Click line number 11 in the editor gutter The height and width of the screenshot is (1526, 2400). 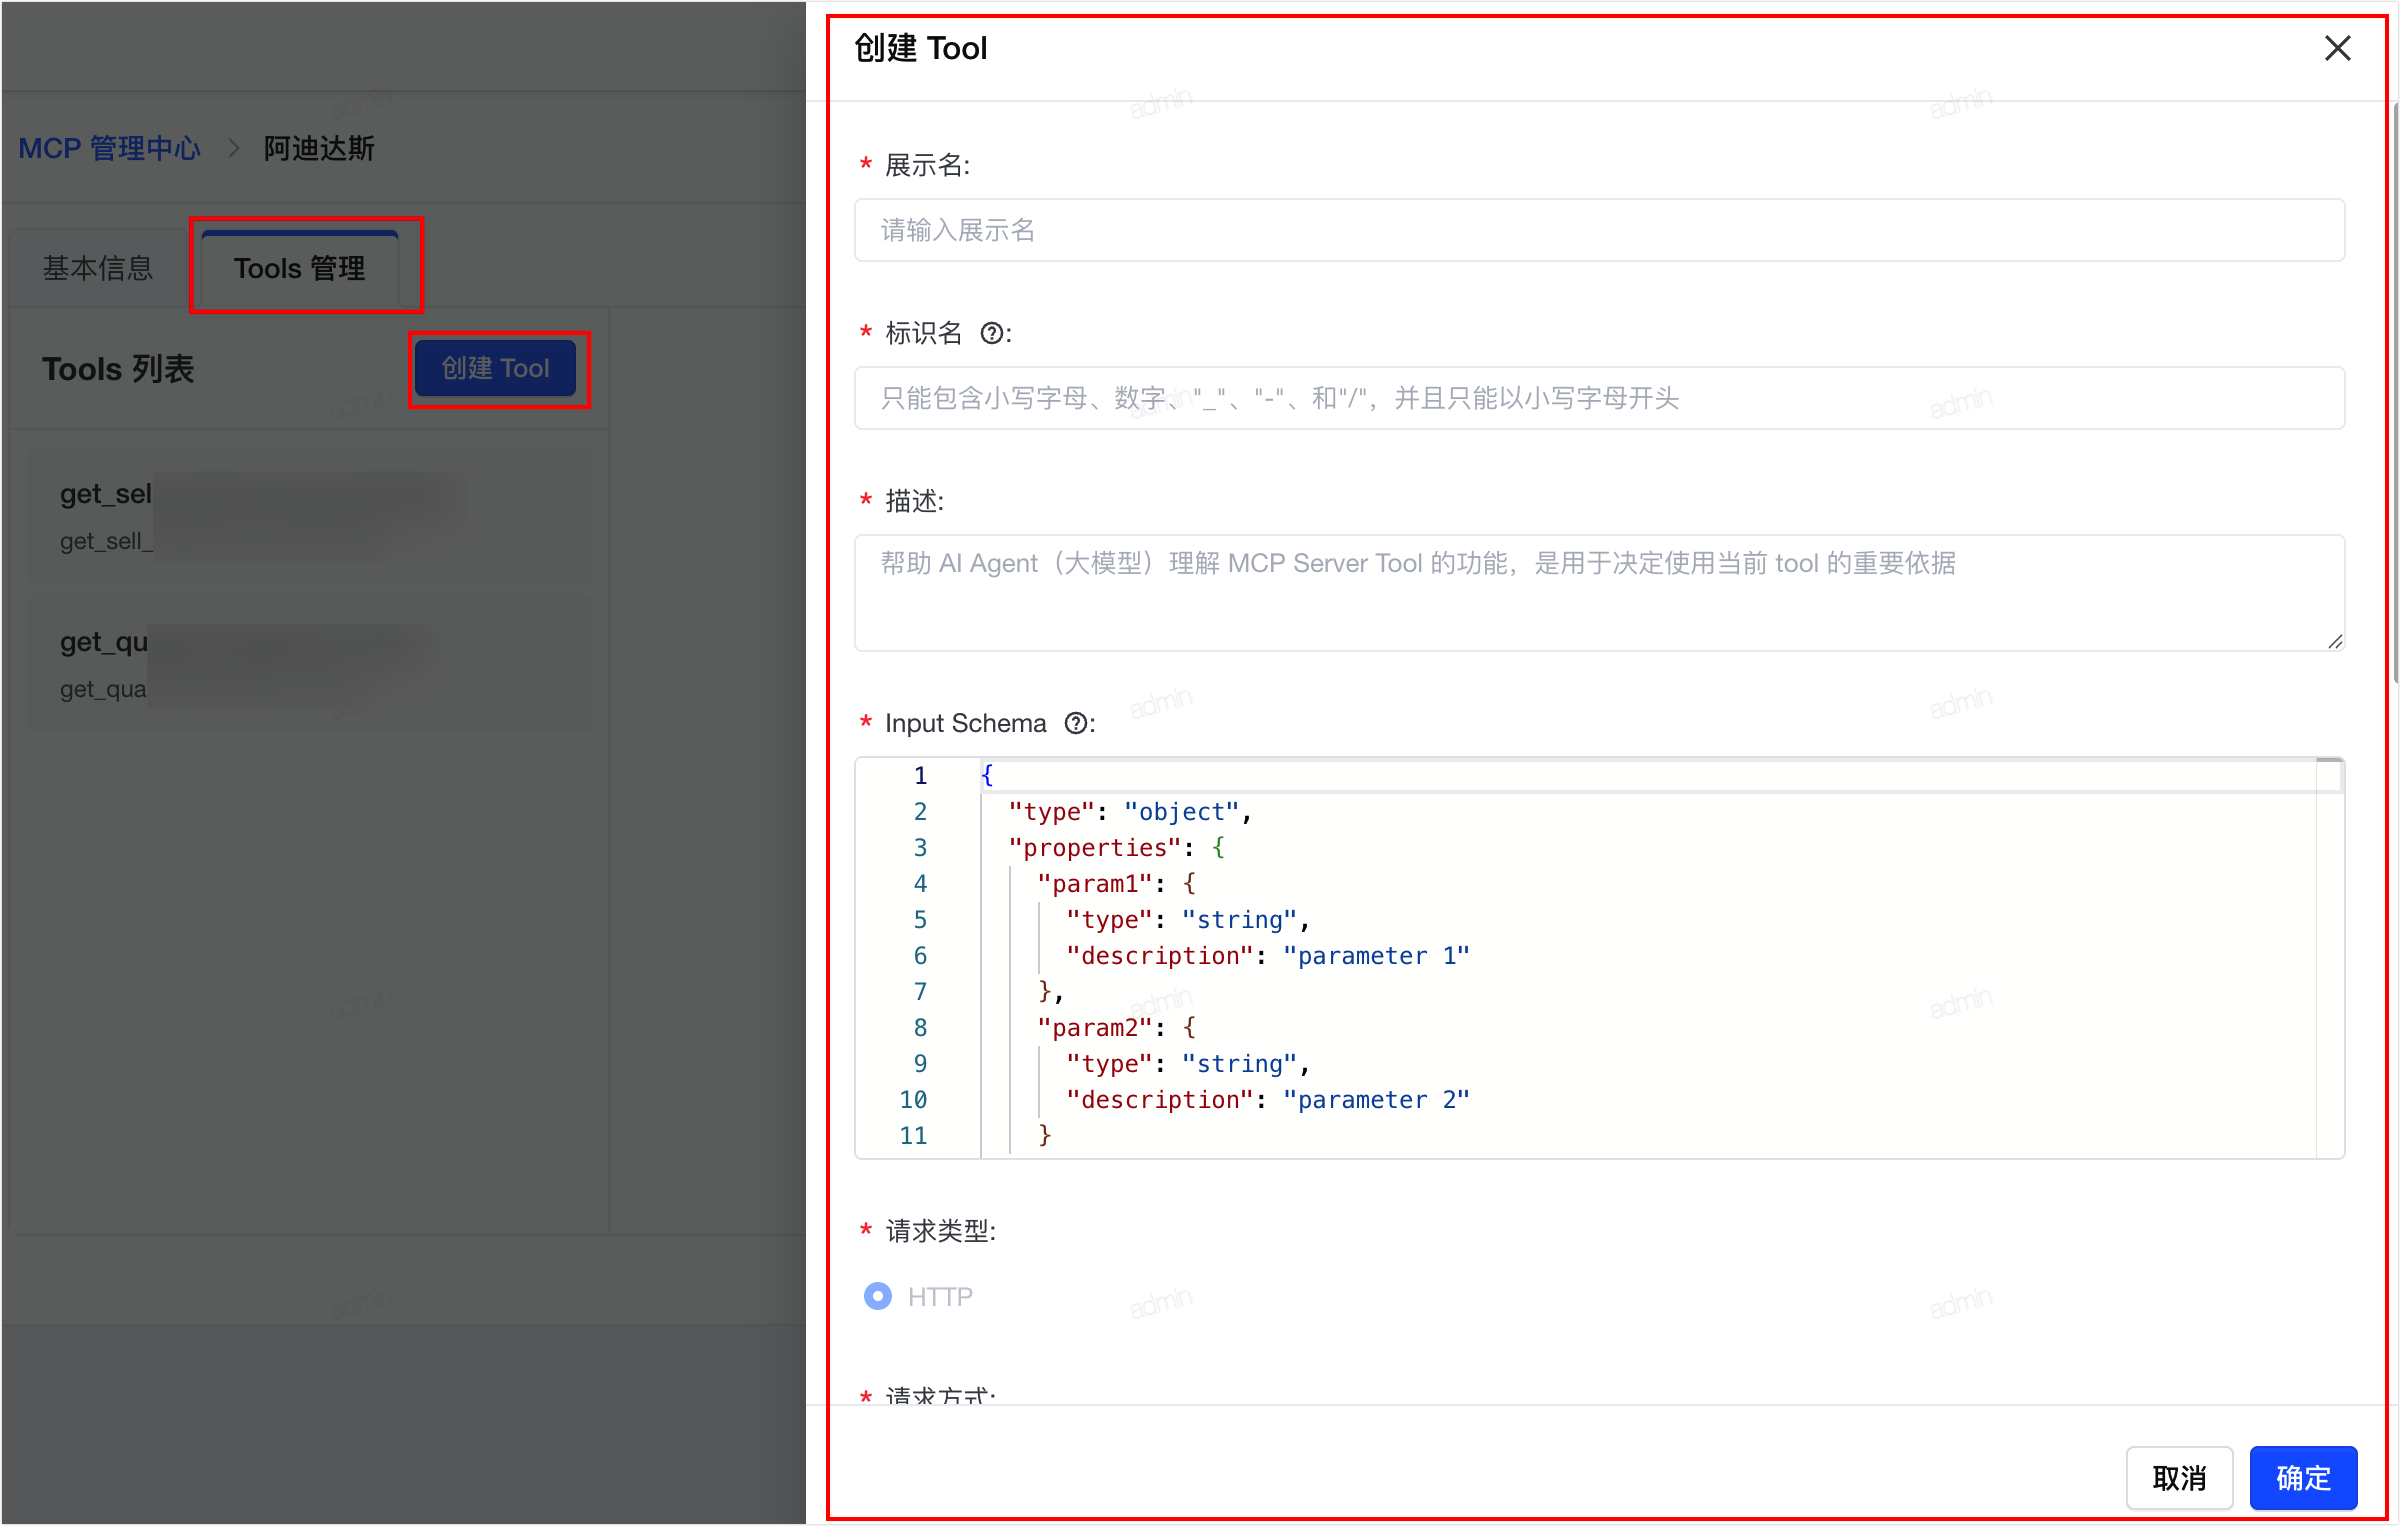point(913,1136)
